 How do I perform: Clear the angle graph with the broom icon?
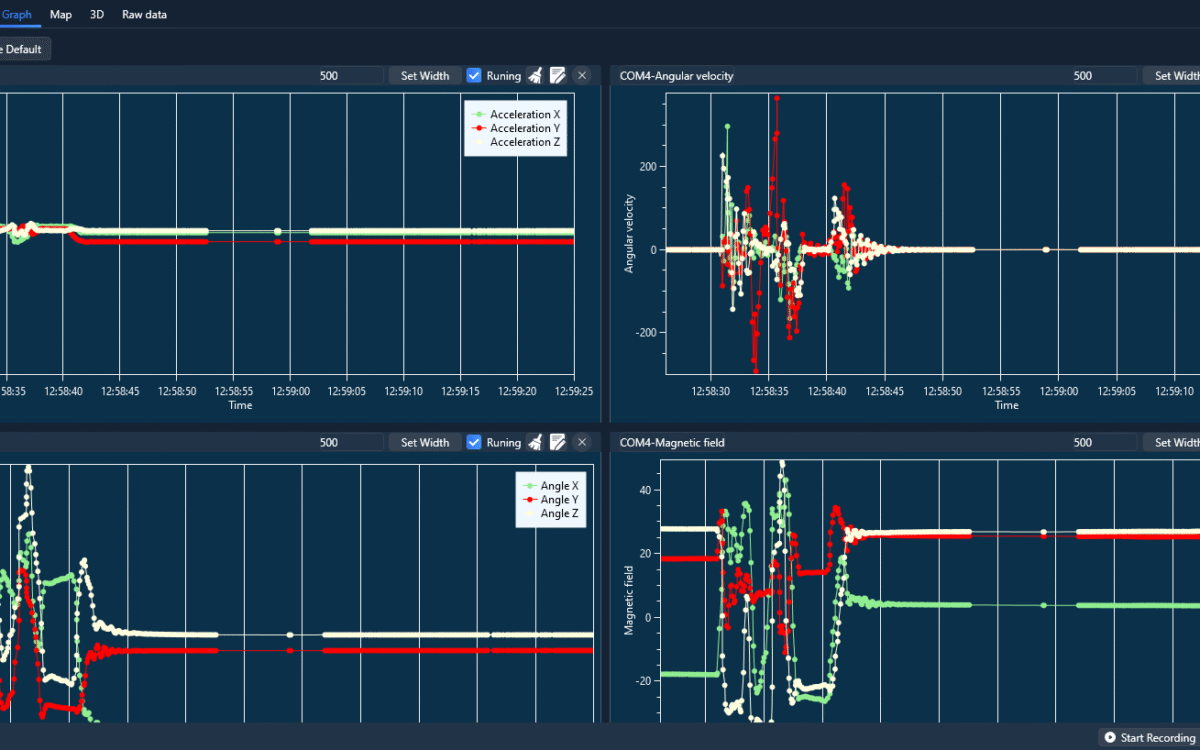coord(535,443)
